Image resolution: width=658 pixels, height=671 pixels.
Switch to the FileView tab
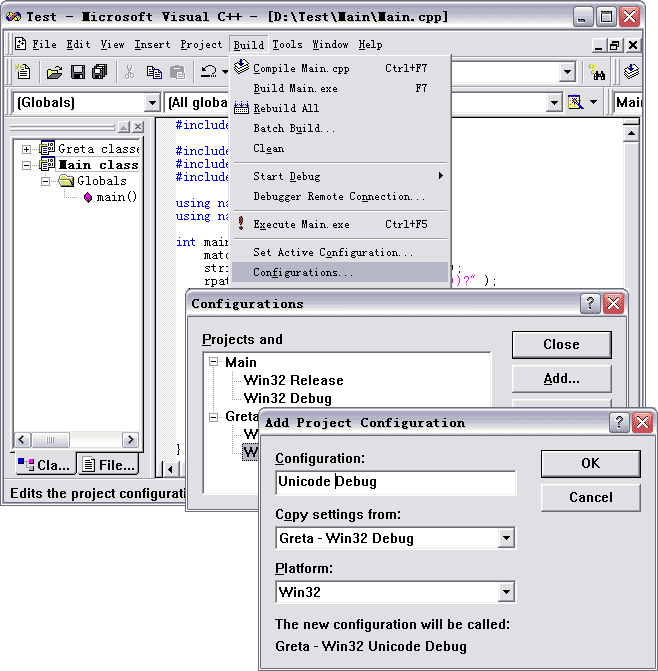110,464
